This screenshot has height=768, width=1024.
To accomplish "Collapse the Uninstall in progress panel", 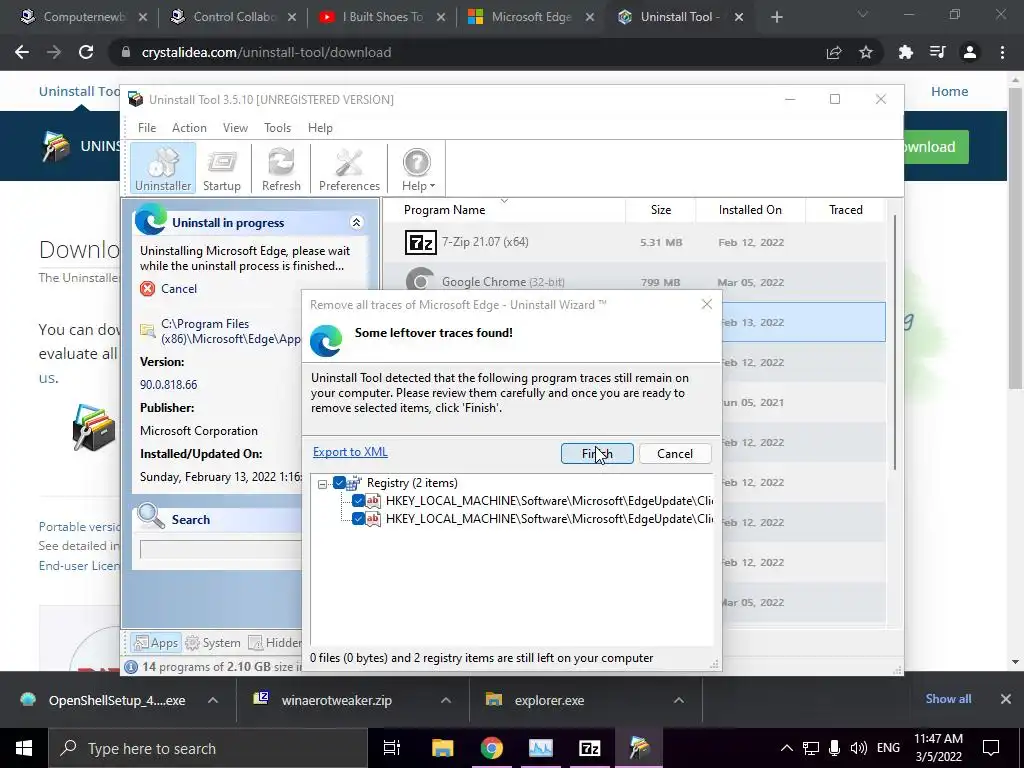I will tap(357, 223).
